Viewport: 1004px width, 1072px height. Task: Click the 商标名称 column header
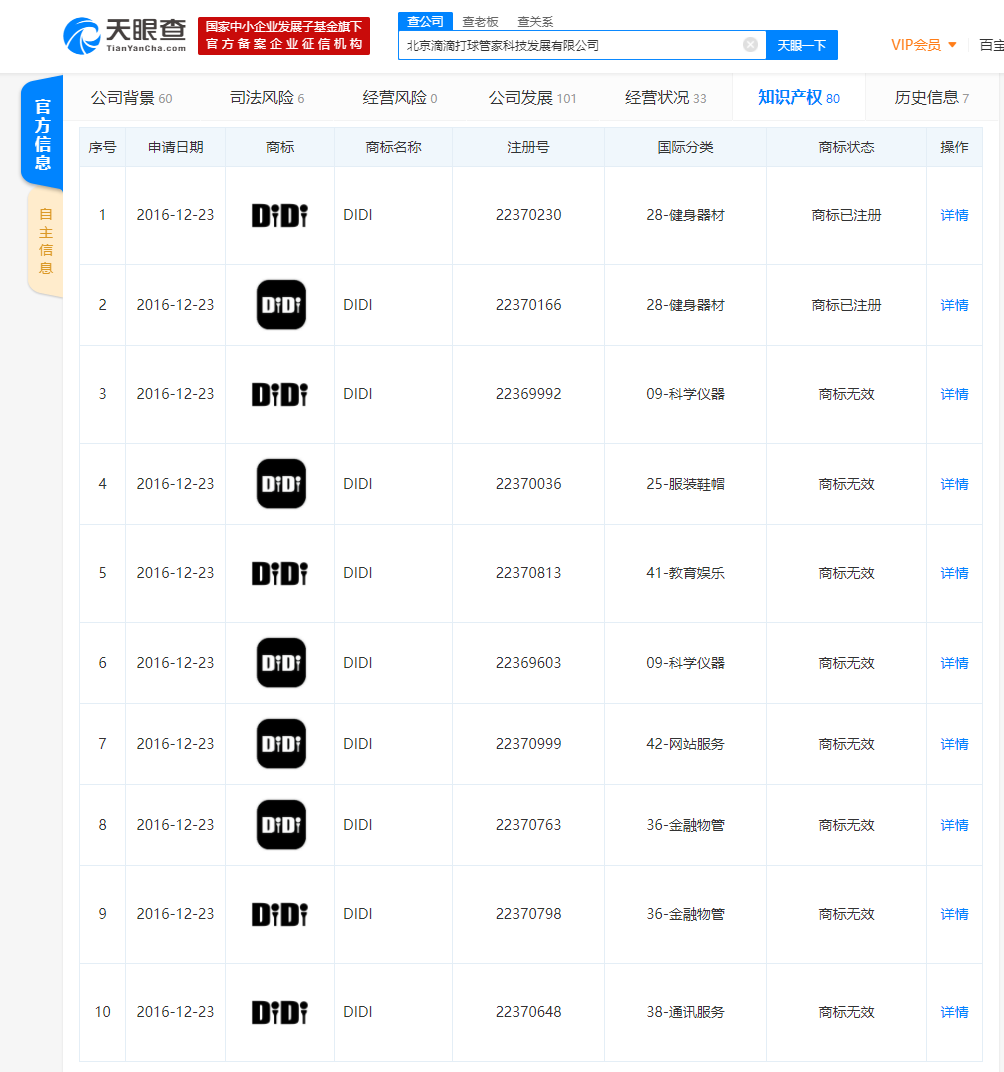point(394,147)
